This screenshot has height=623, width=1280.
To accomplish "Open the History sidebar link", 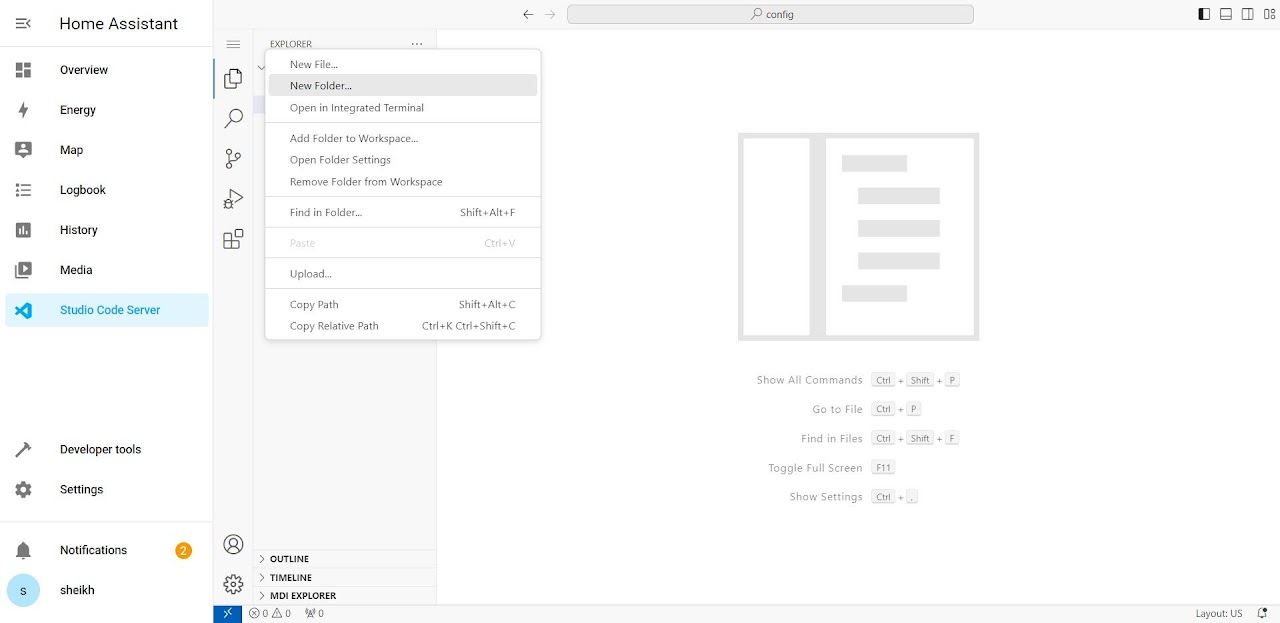I will (x=107, y=230).
